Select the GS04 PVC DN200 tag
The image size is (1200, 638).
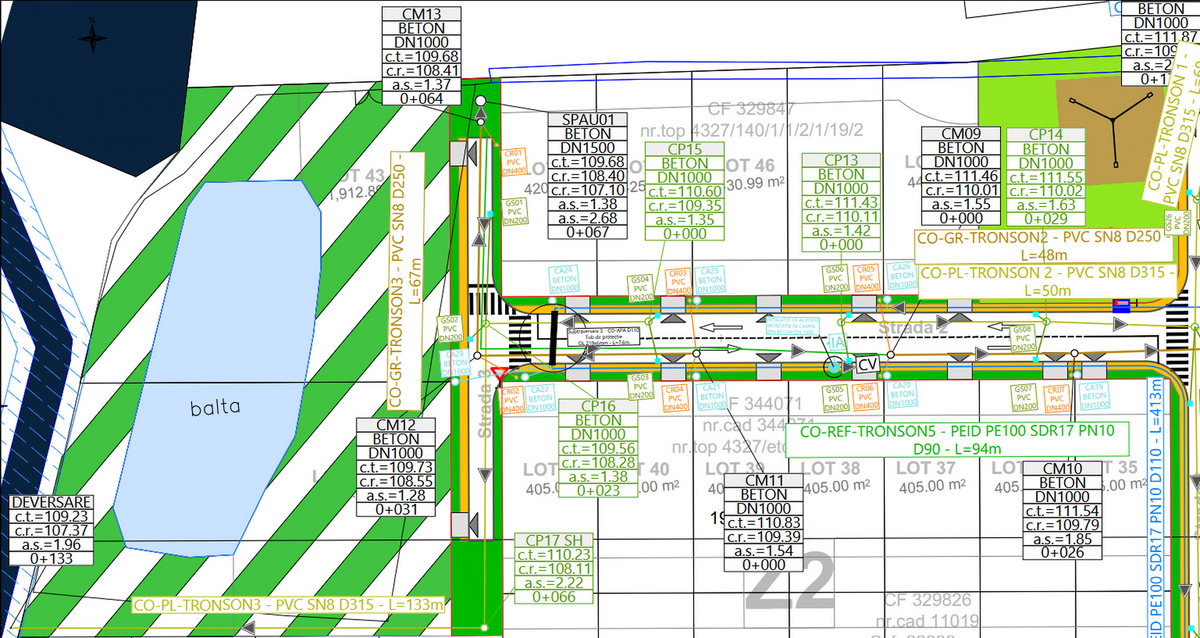(641, 288)
